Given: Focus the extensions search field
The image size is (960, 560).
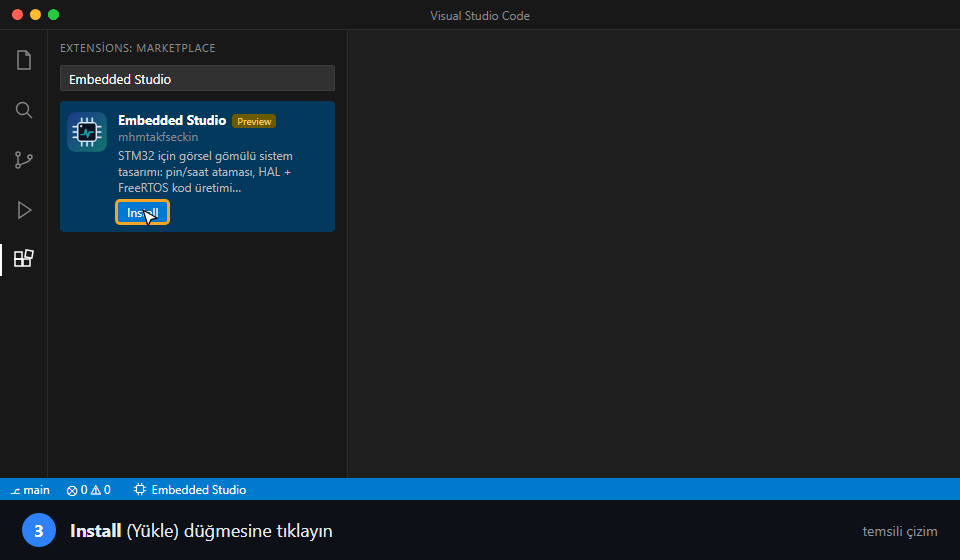Looking at the screenshot, I should tap(197, 79).
